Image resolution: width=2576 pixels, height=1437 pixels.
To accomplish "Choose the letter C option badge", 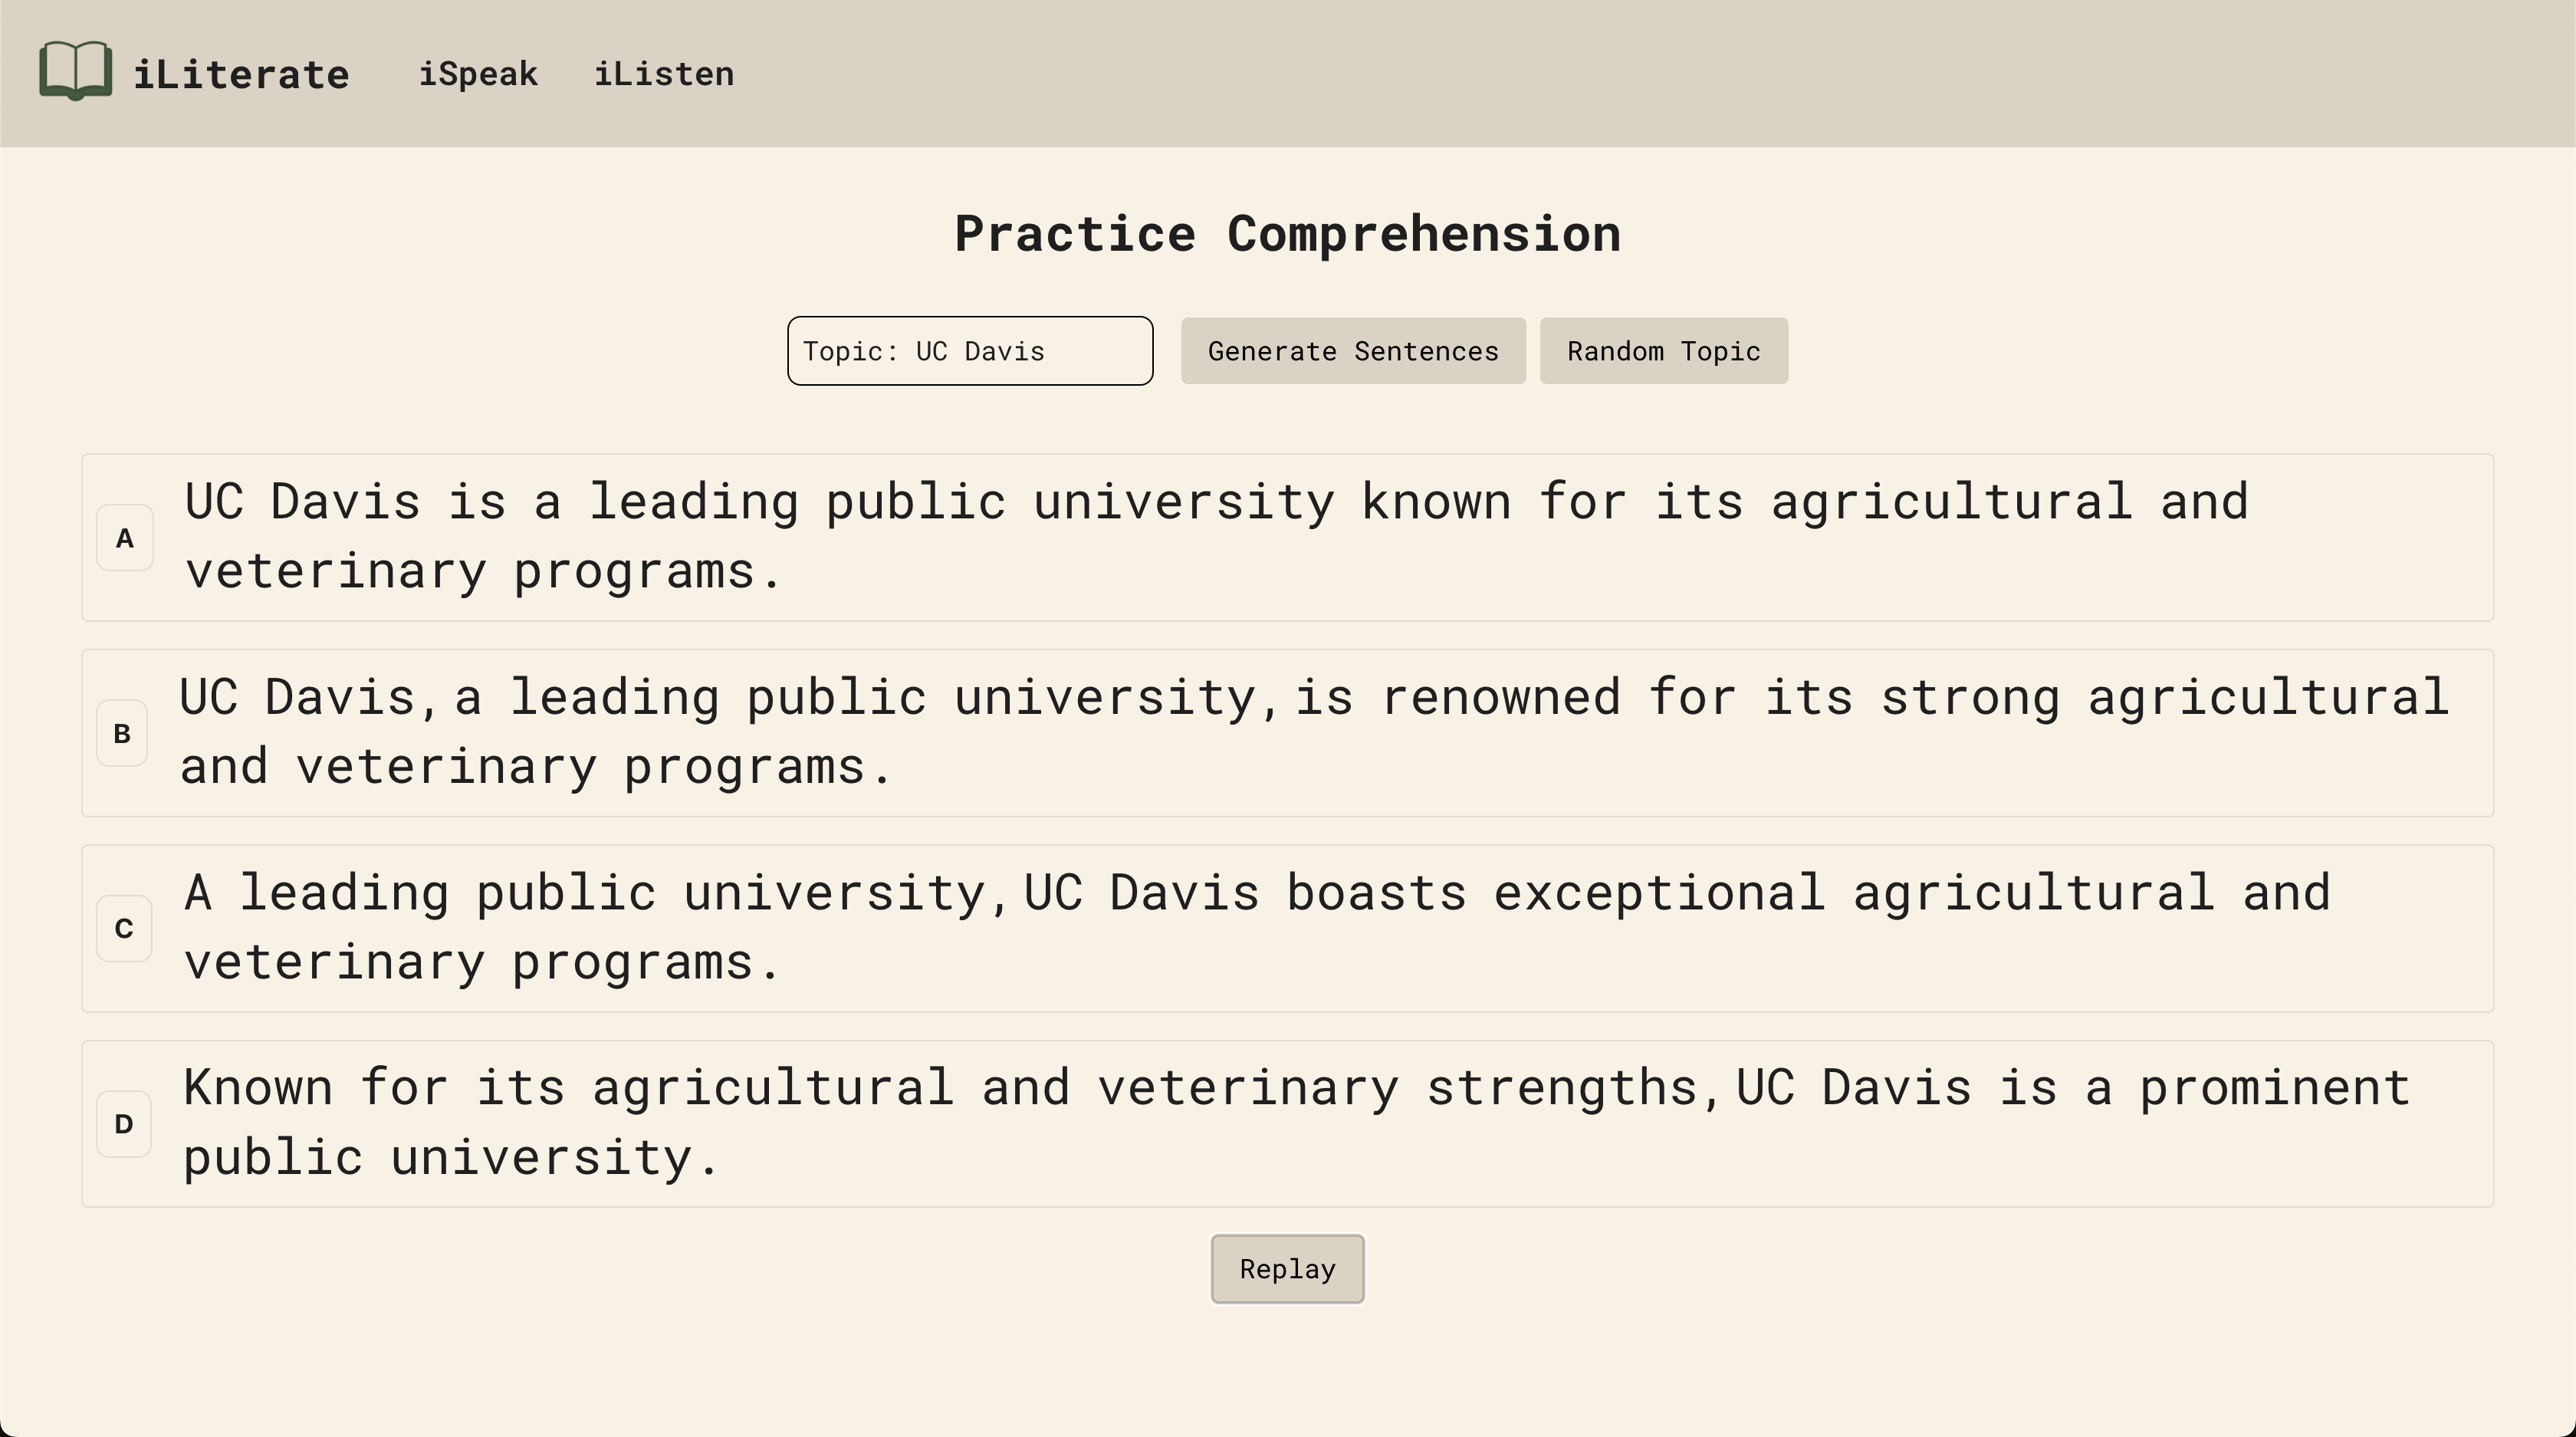I will [x=124, y=929].
